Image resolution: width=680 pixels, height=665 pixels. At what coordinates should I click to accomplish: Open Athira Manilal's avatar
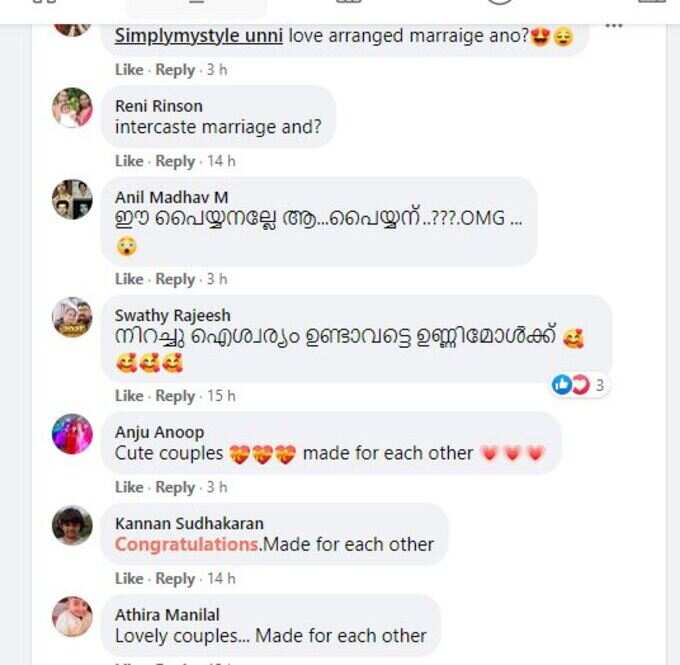pyautogui.click(x=72, y=617)
